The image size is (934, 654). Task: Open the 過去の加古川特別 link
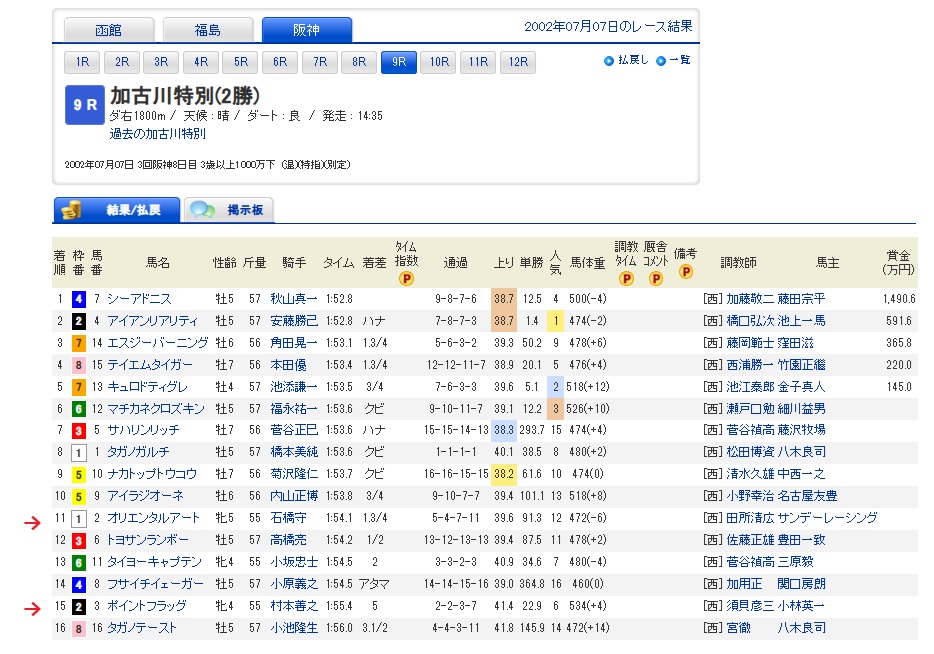point(158,133)
